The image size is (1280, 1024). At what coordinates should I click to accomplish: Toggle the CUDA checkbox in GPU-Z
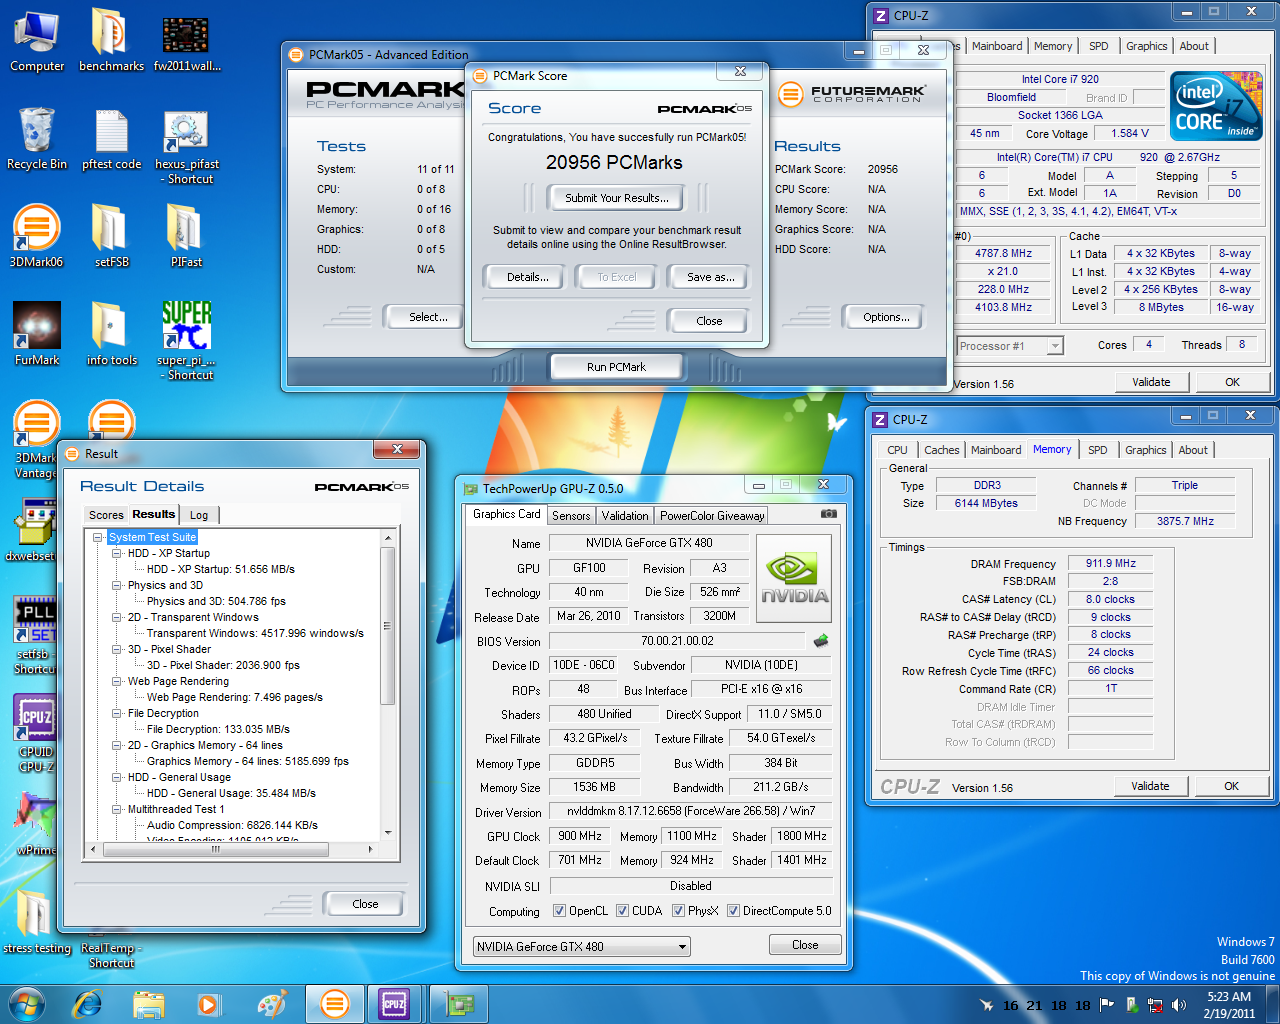pyautogui.click(x=623, y=911)
